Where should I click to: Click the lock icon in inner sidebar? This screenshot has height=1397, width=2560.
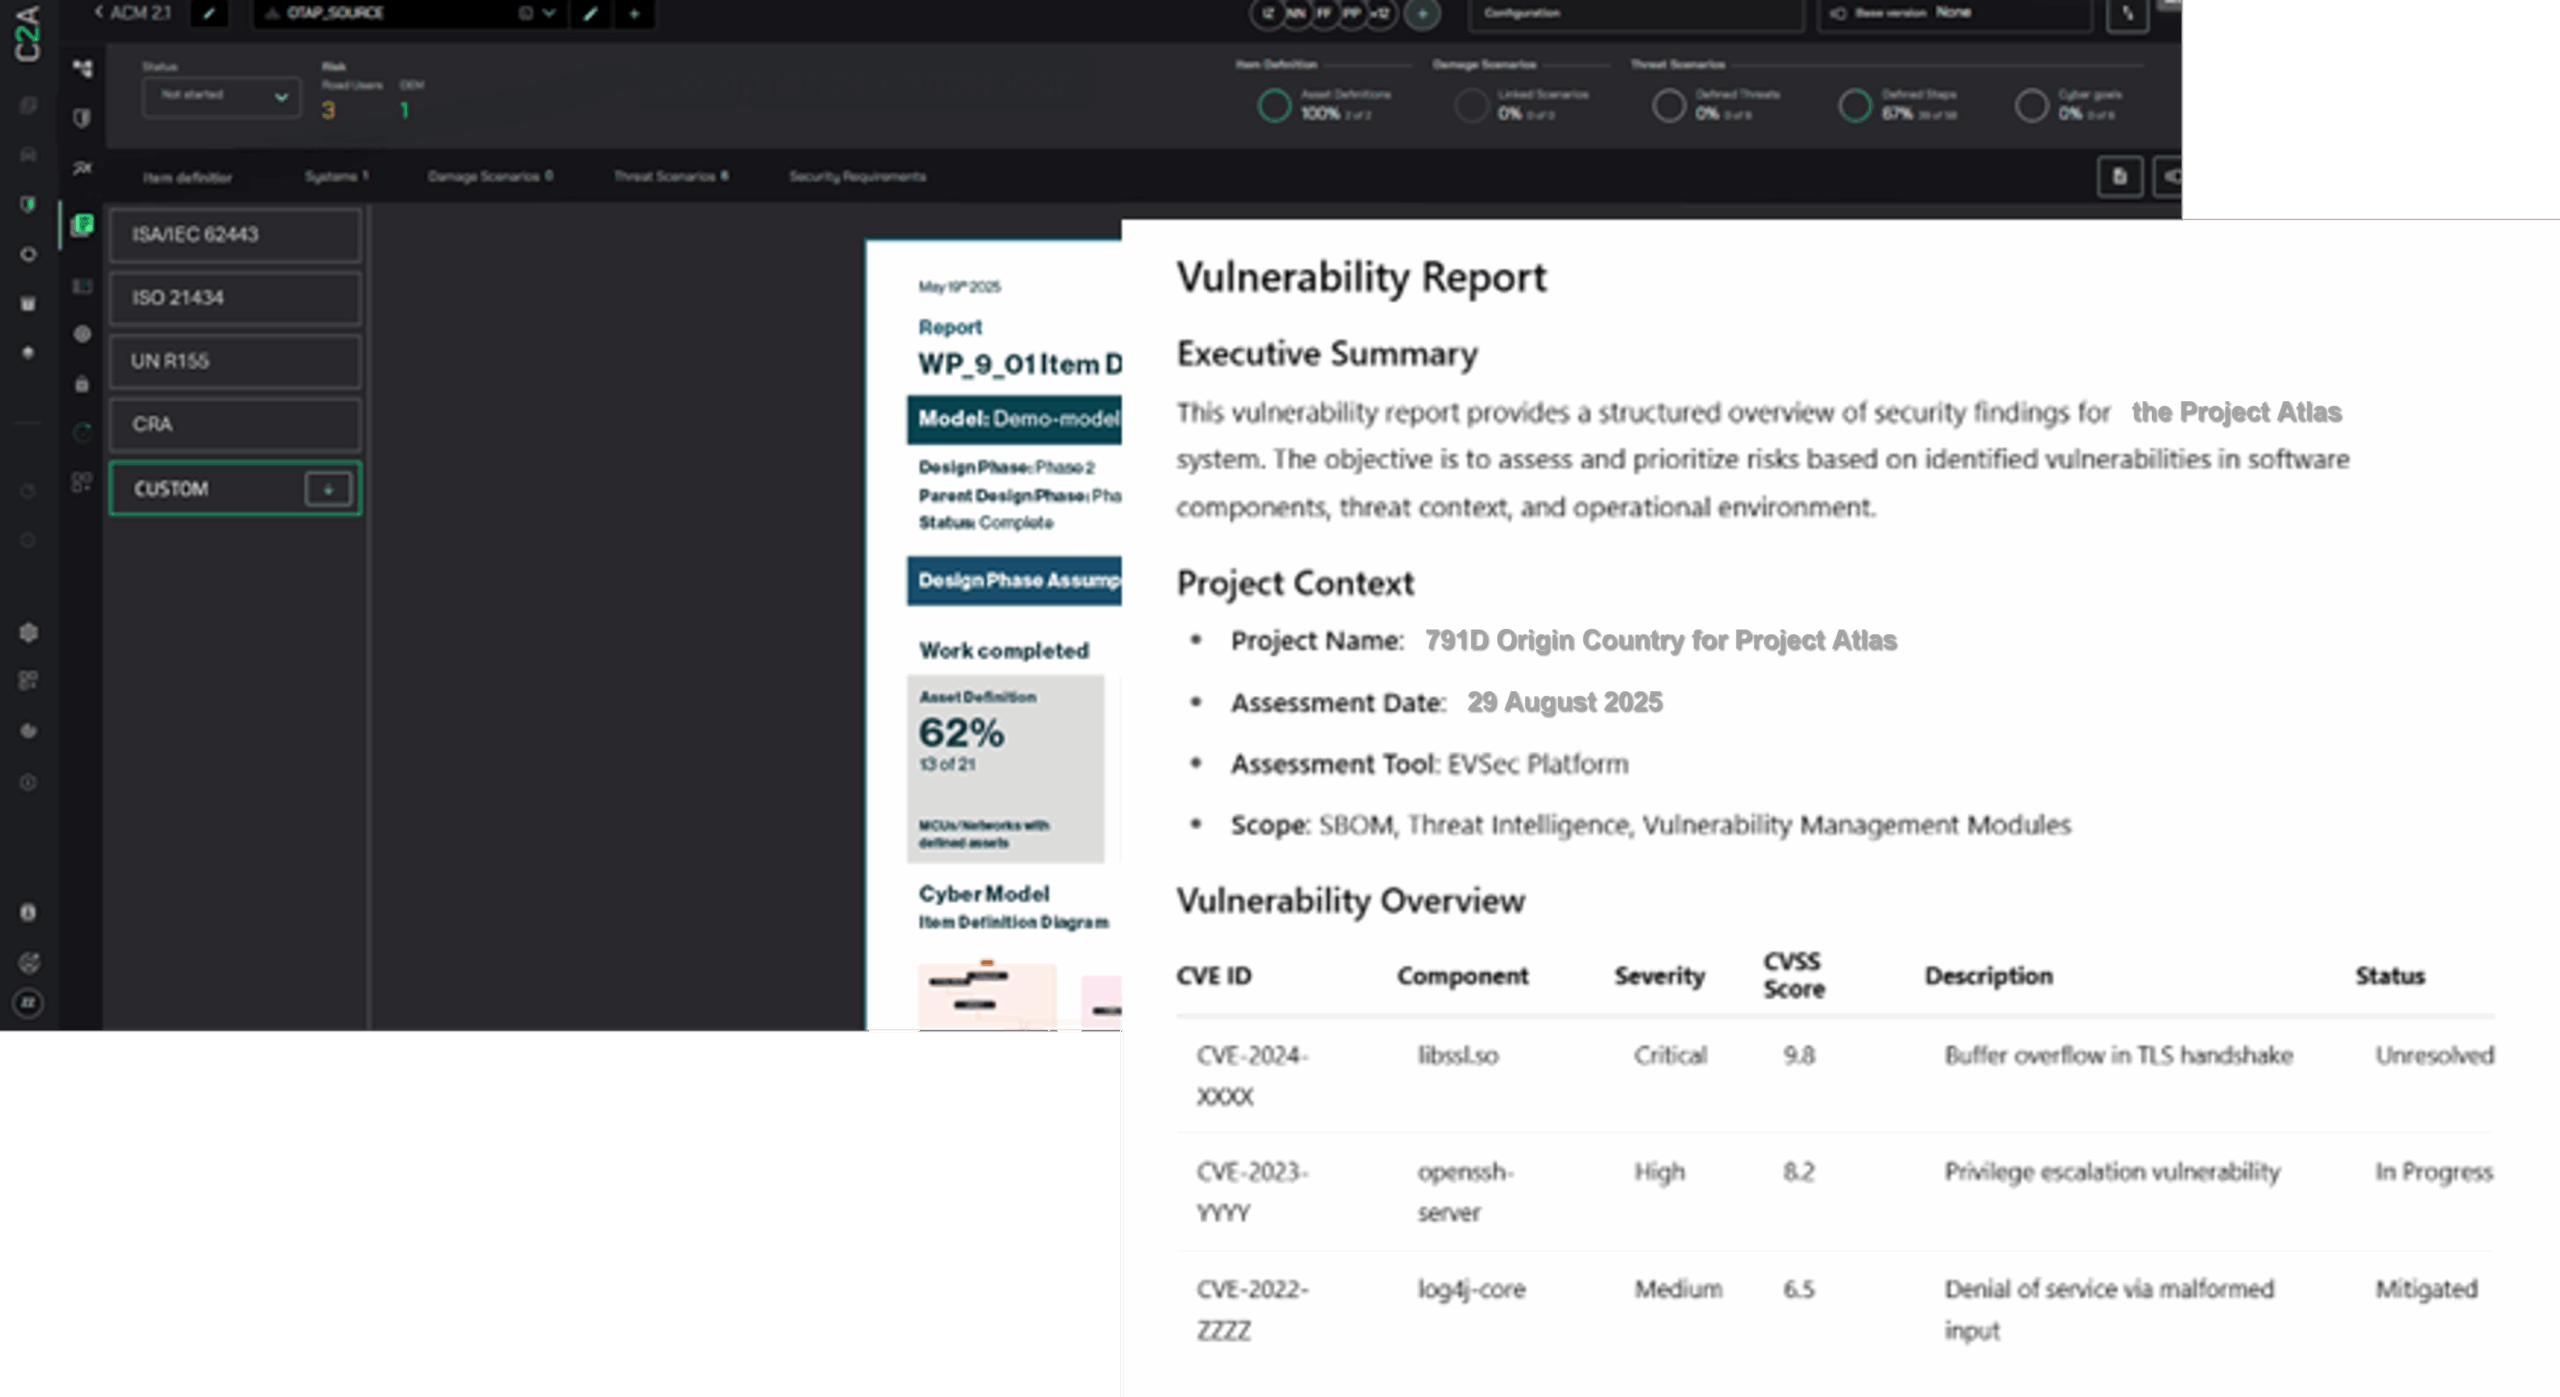(82, 384)
